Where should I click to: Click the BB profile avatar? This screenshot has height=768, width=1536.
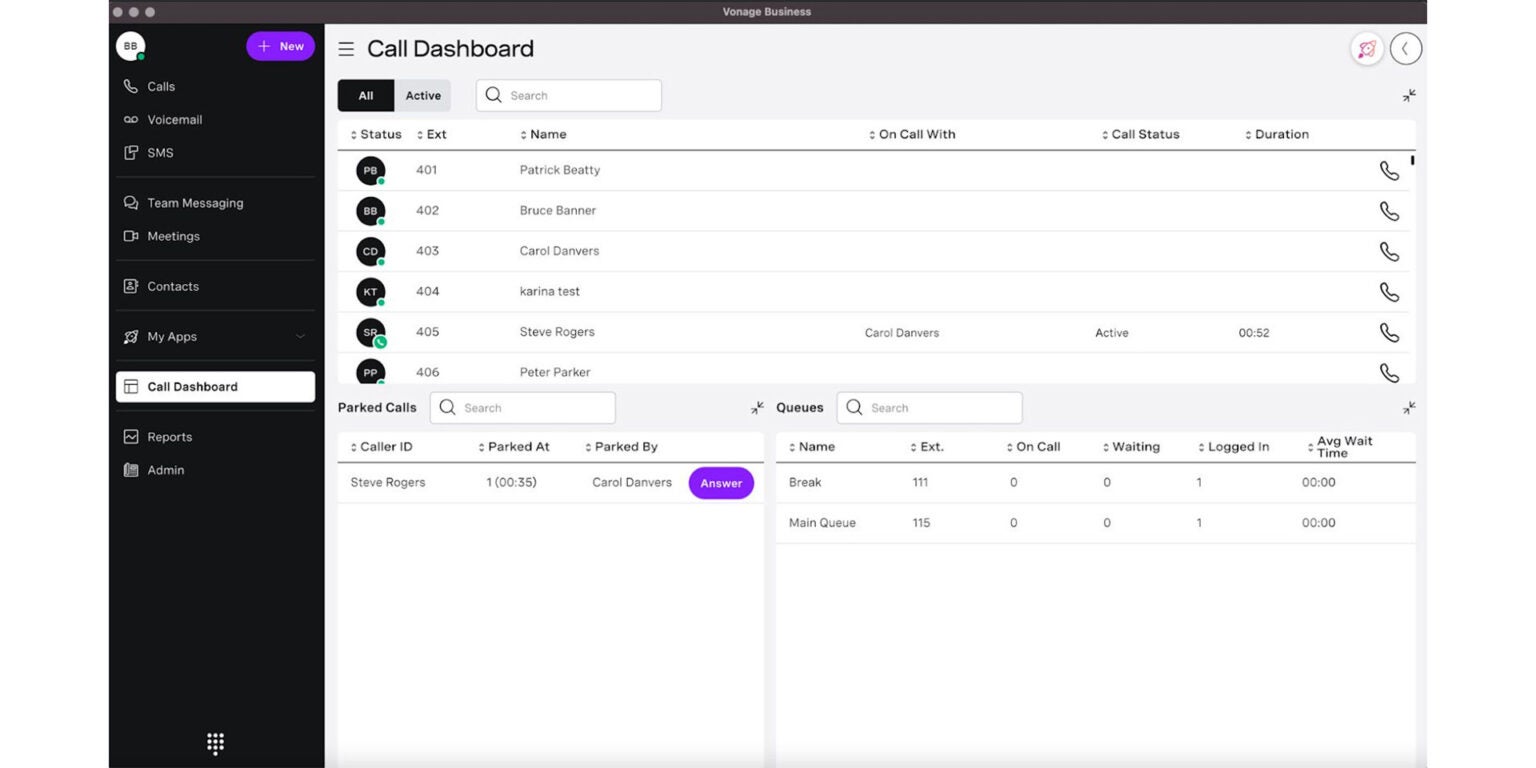click(131, 46)
